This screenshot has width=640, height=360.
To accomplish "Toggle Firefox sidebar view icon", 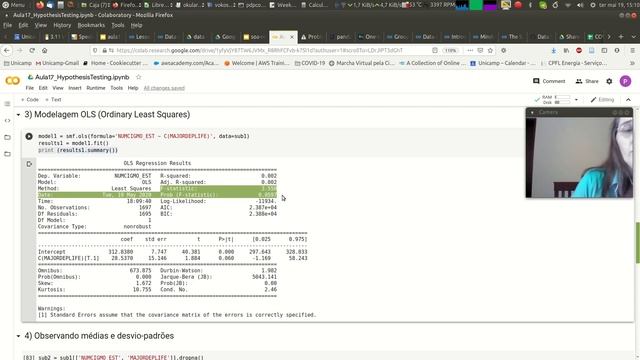I will [604, 50].
